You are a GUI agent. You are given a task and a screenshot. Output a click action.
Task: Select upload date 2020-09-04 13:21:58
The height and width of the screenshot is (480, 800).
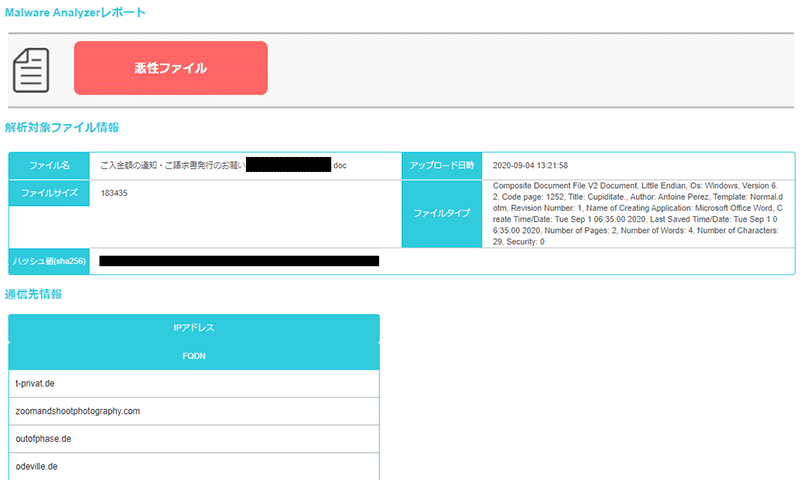(530, 165)
